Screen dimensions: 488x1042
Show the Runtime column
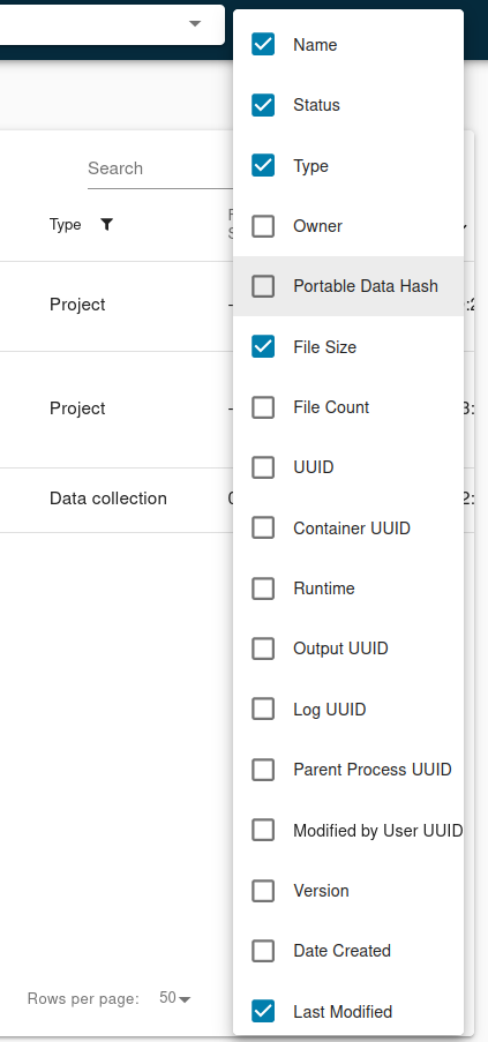point(263,589)
